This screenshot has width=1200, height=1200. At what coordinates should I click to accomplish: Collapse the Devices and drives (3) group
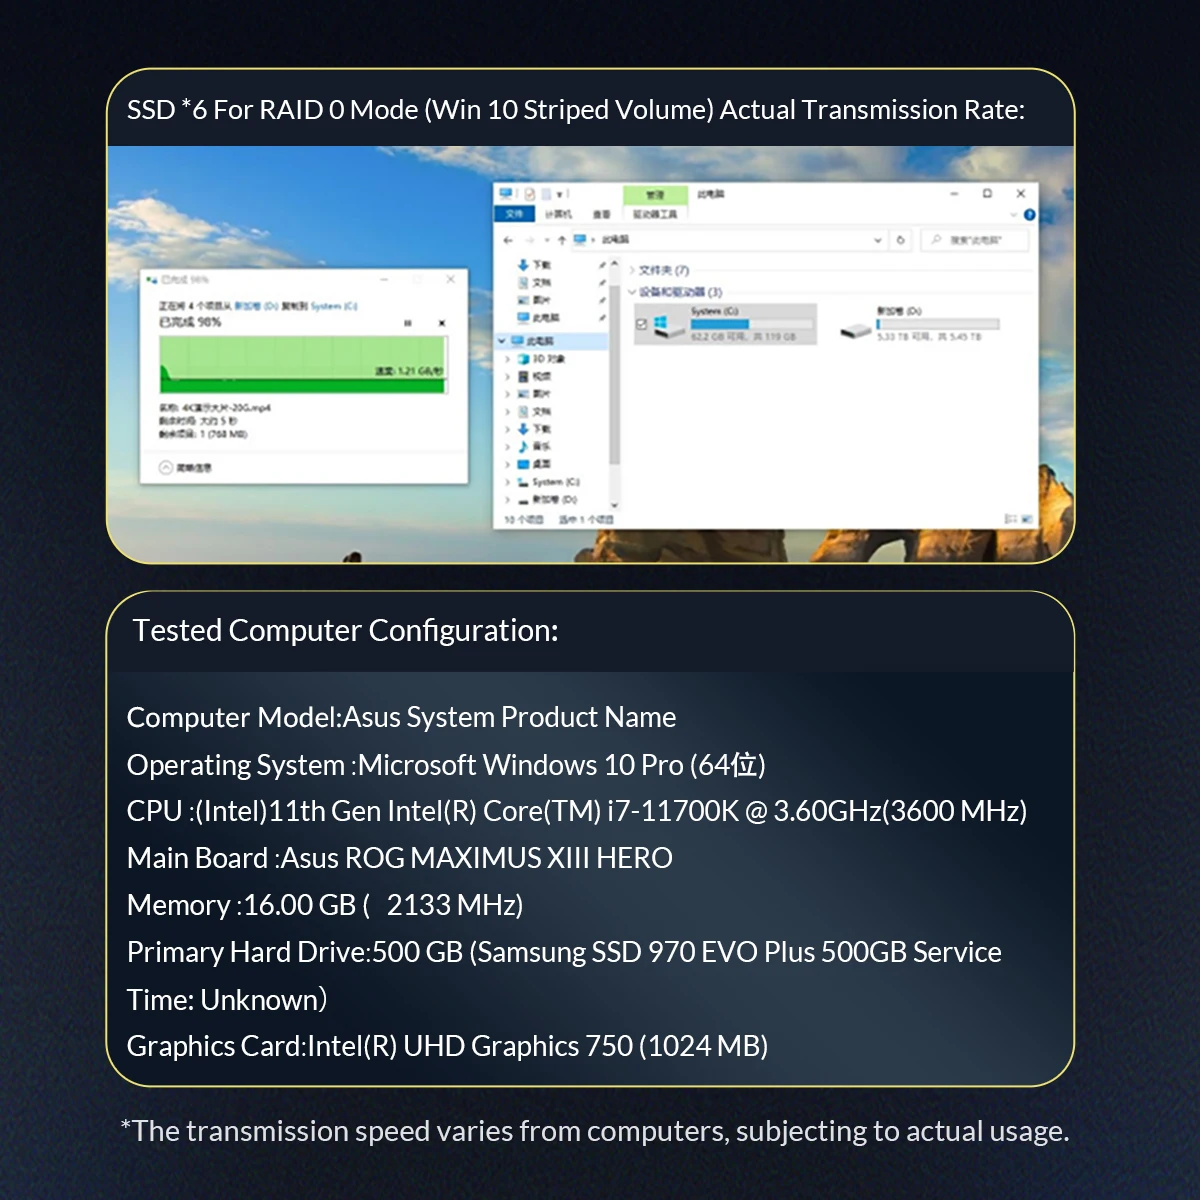tap(632, 292)
